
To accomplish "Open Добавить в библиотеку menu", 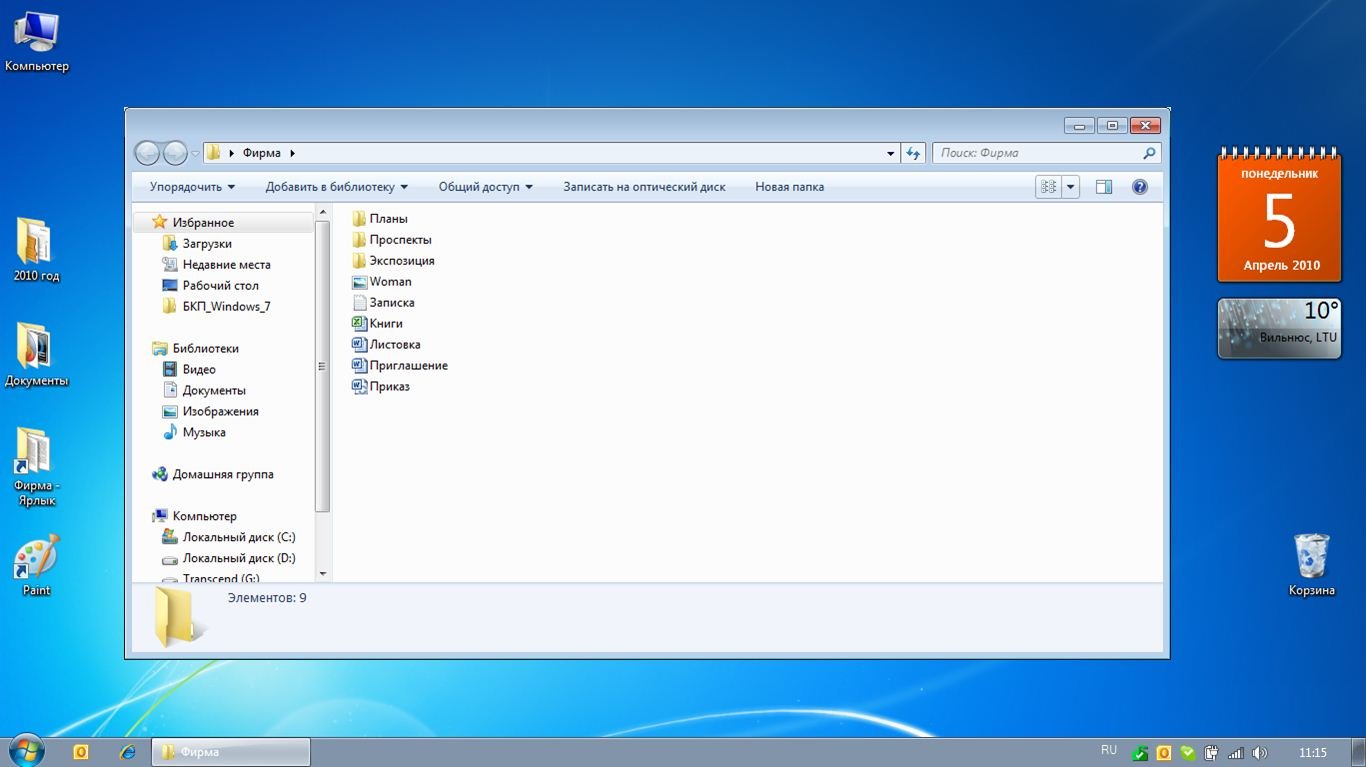I will coord(336,187).
